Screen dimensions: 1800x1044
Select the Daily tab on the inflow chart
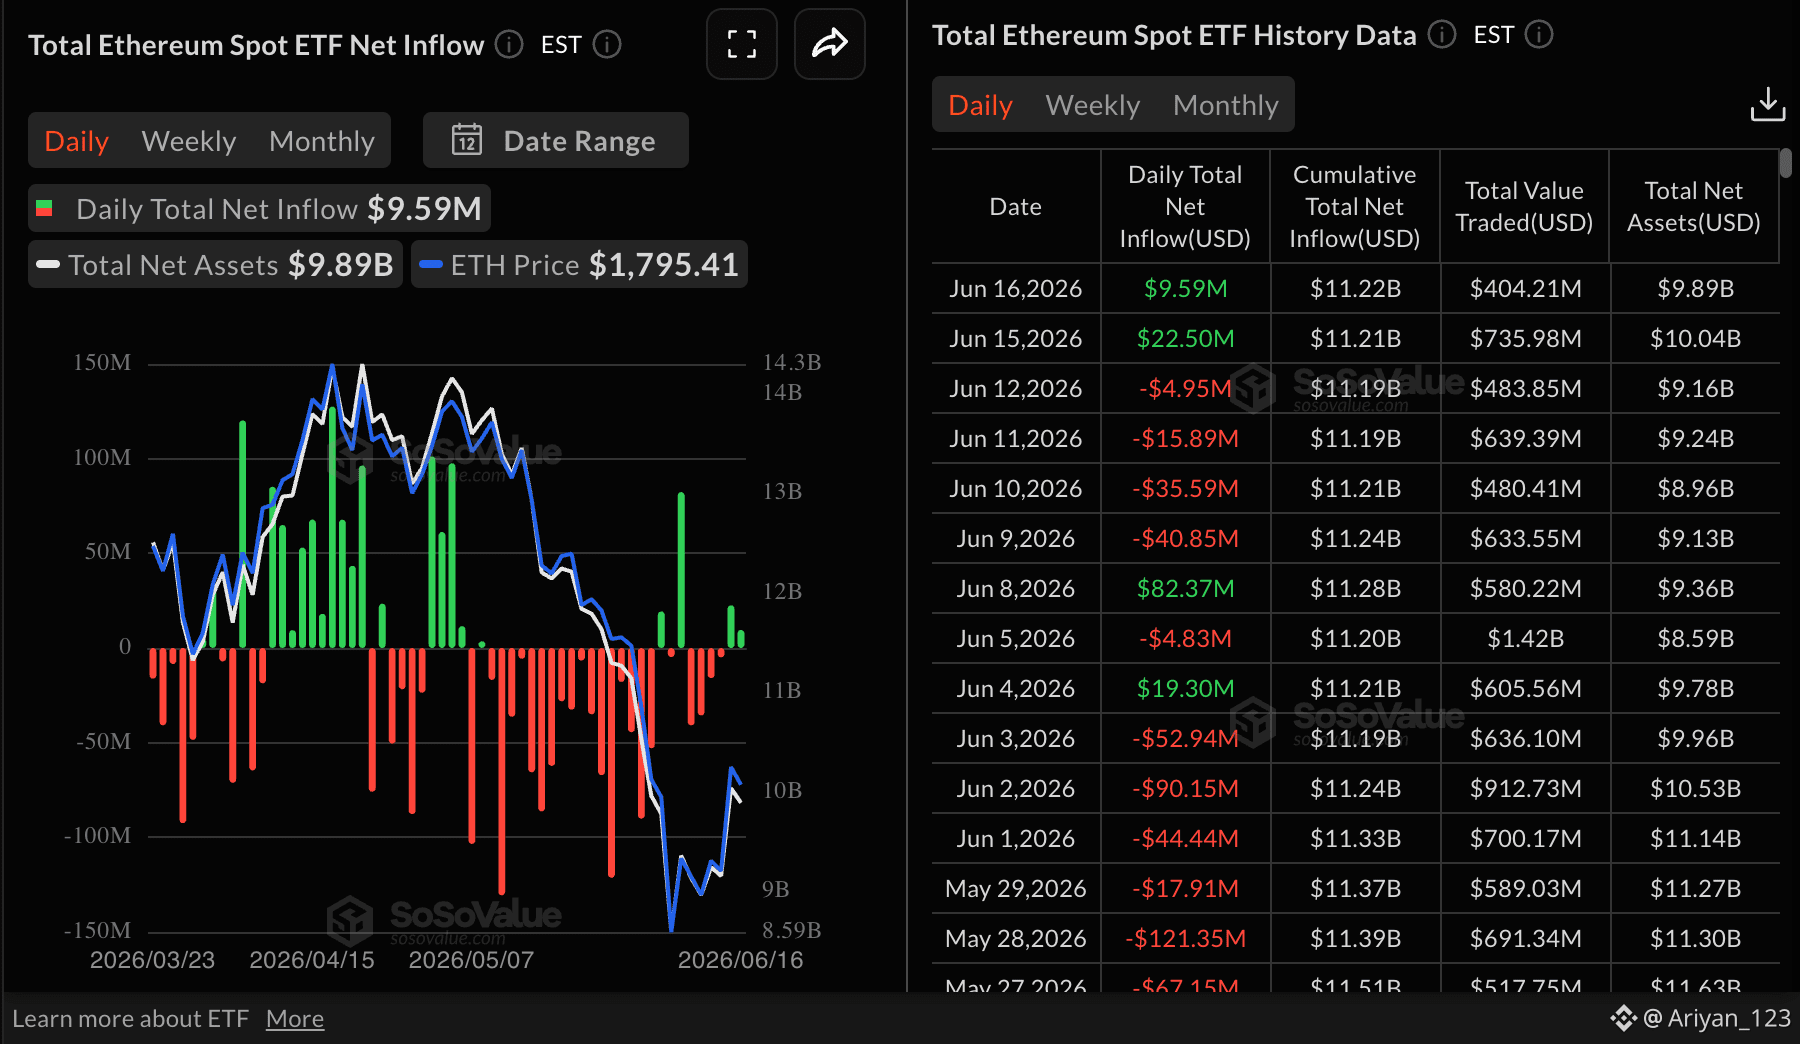coord(77,141)
